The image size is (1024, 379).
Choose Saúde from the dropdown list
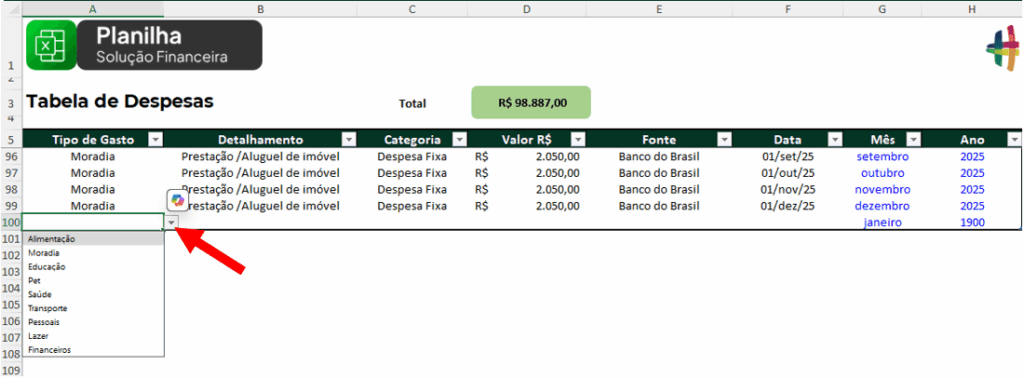coord(93,294)
